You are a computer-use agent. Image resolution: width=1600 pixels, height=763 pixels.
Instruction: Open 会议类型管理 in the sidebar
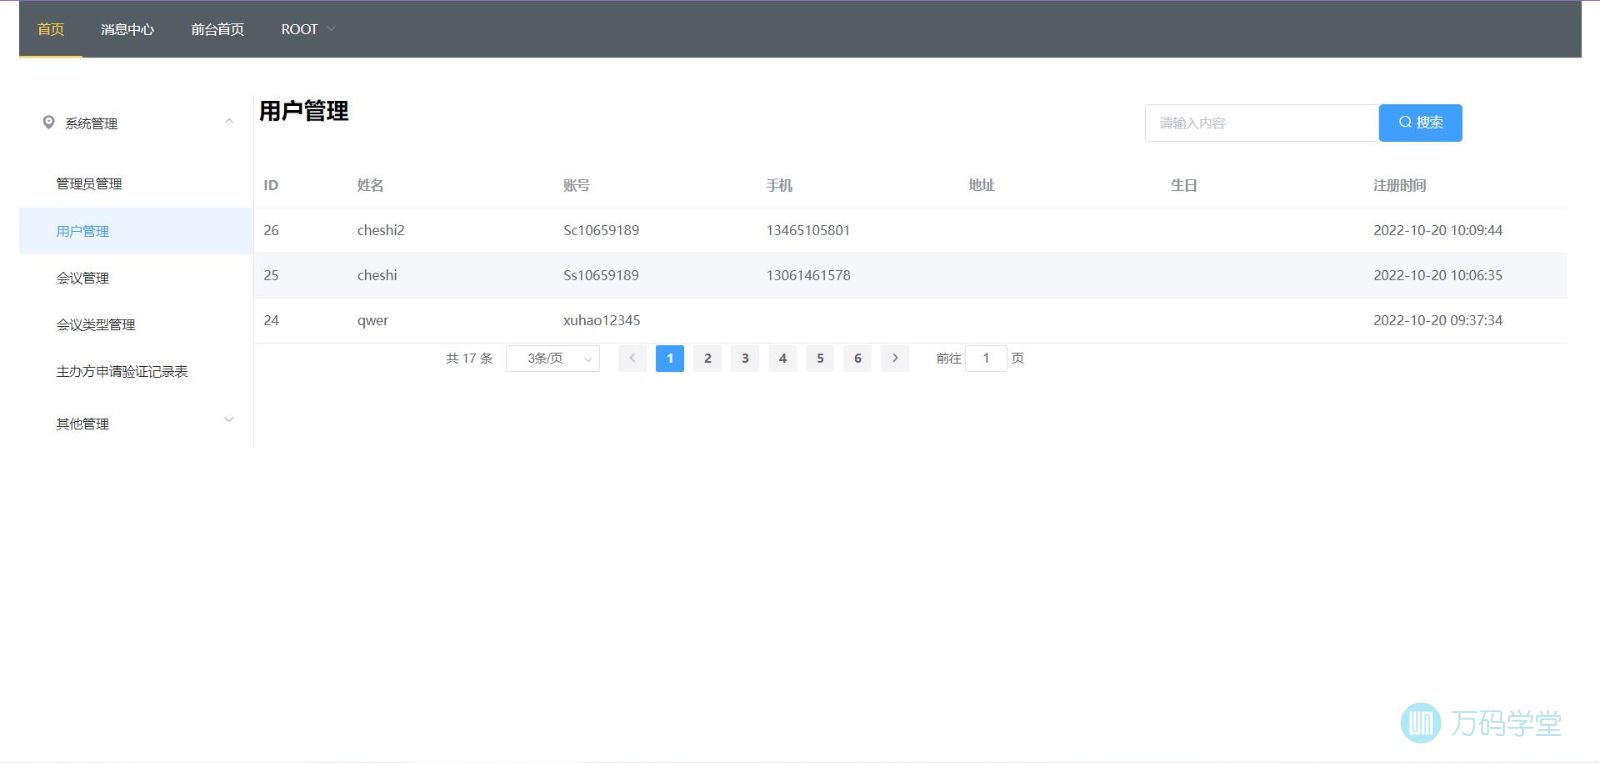[x=96, y=325]
